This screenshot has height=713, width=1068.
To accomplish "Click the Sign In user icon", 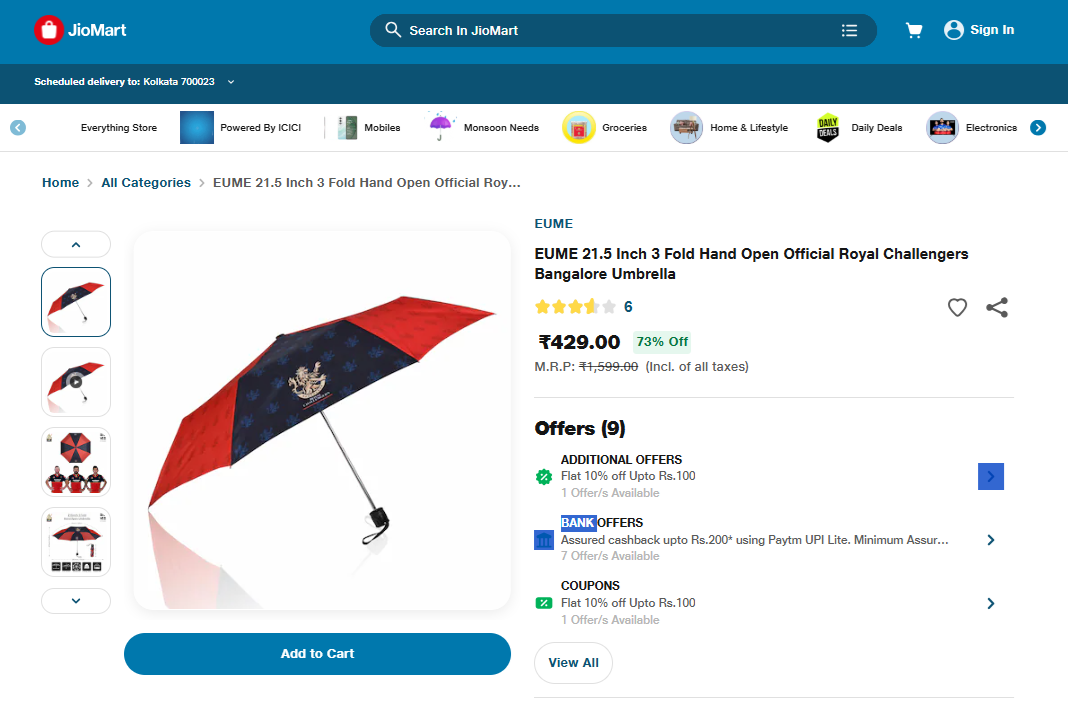I will click(954, 30).
